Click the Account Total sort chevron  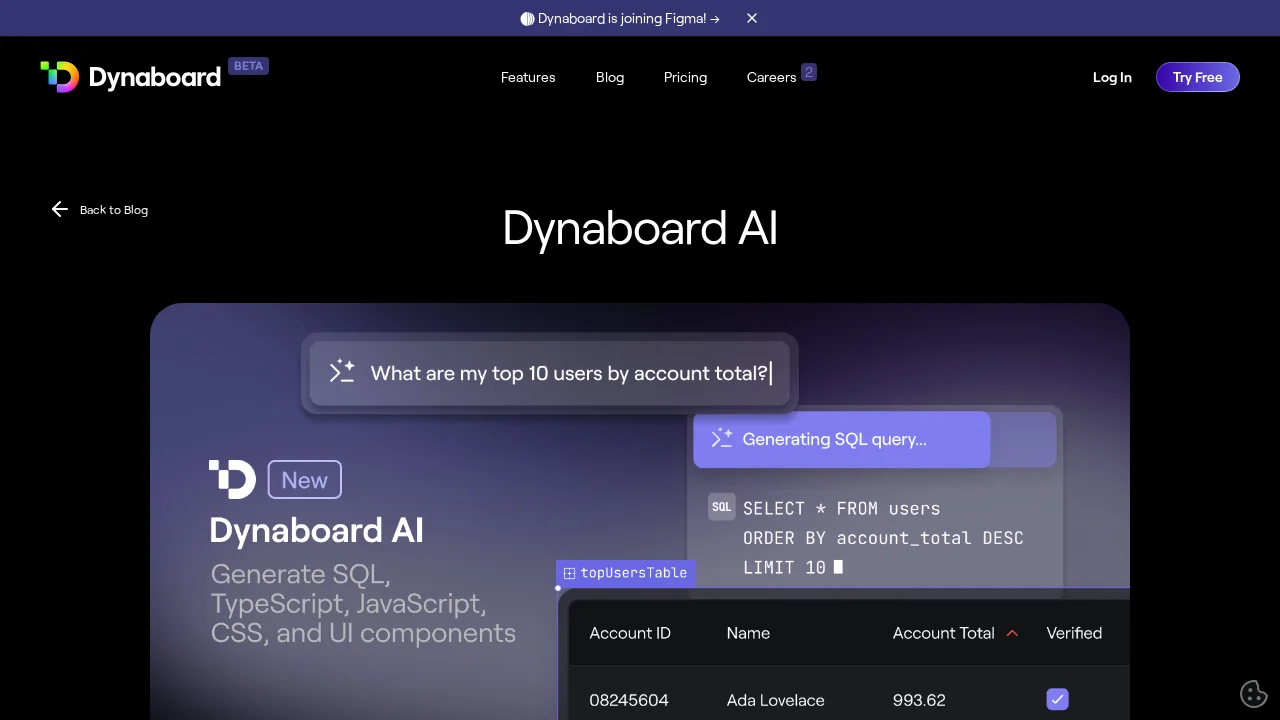pyautogui.click(x=1012, y=632)
